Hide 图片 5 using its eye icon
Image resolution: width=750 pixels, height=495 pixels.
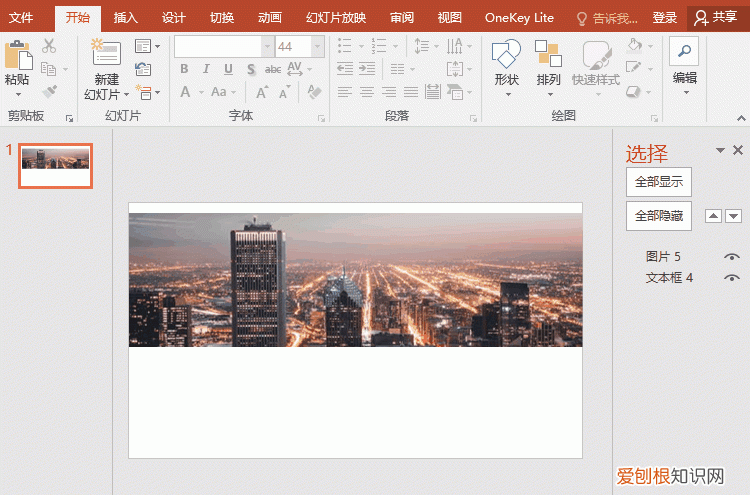coord(732,257)
